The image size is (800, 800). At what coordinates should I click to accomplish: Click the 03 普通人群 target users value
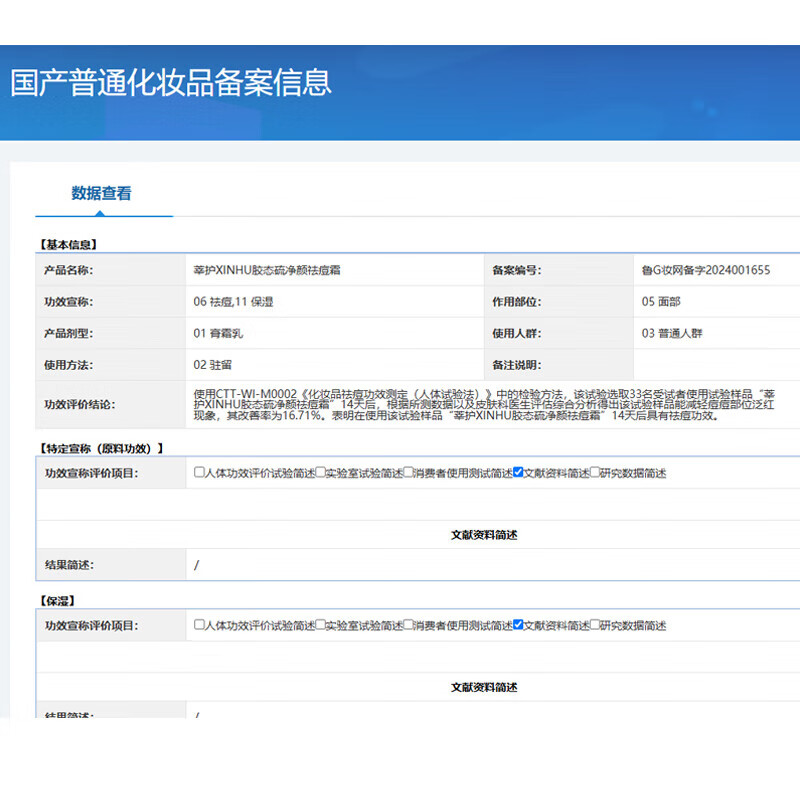(x=672, y=333)
